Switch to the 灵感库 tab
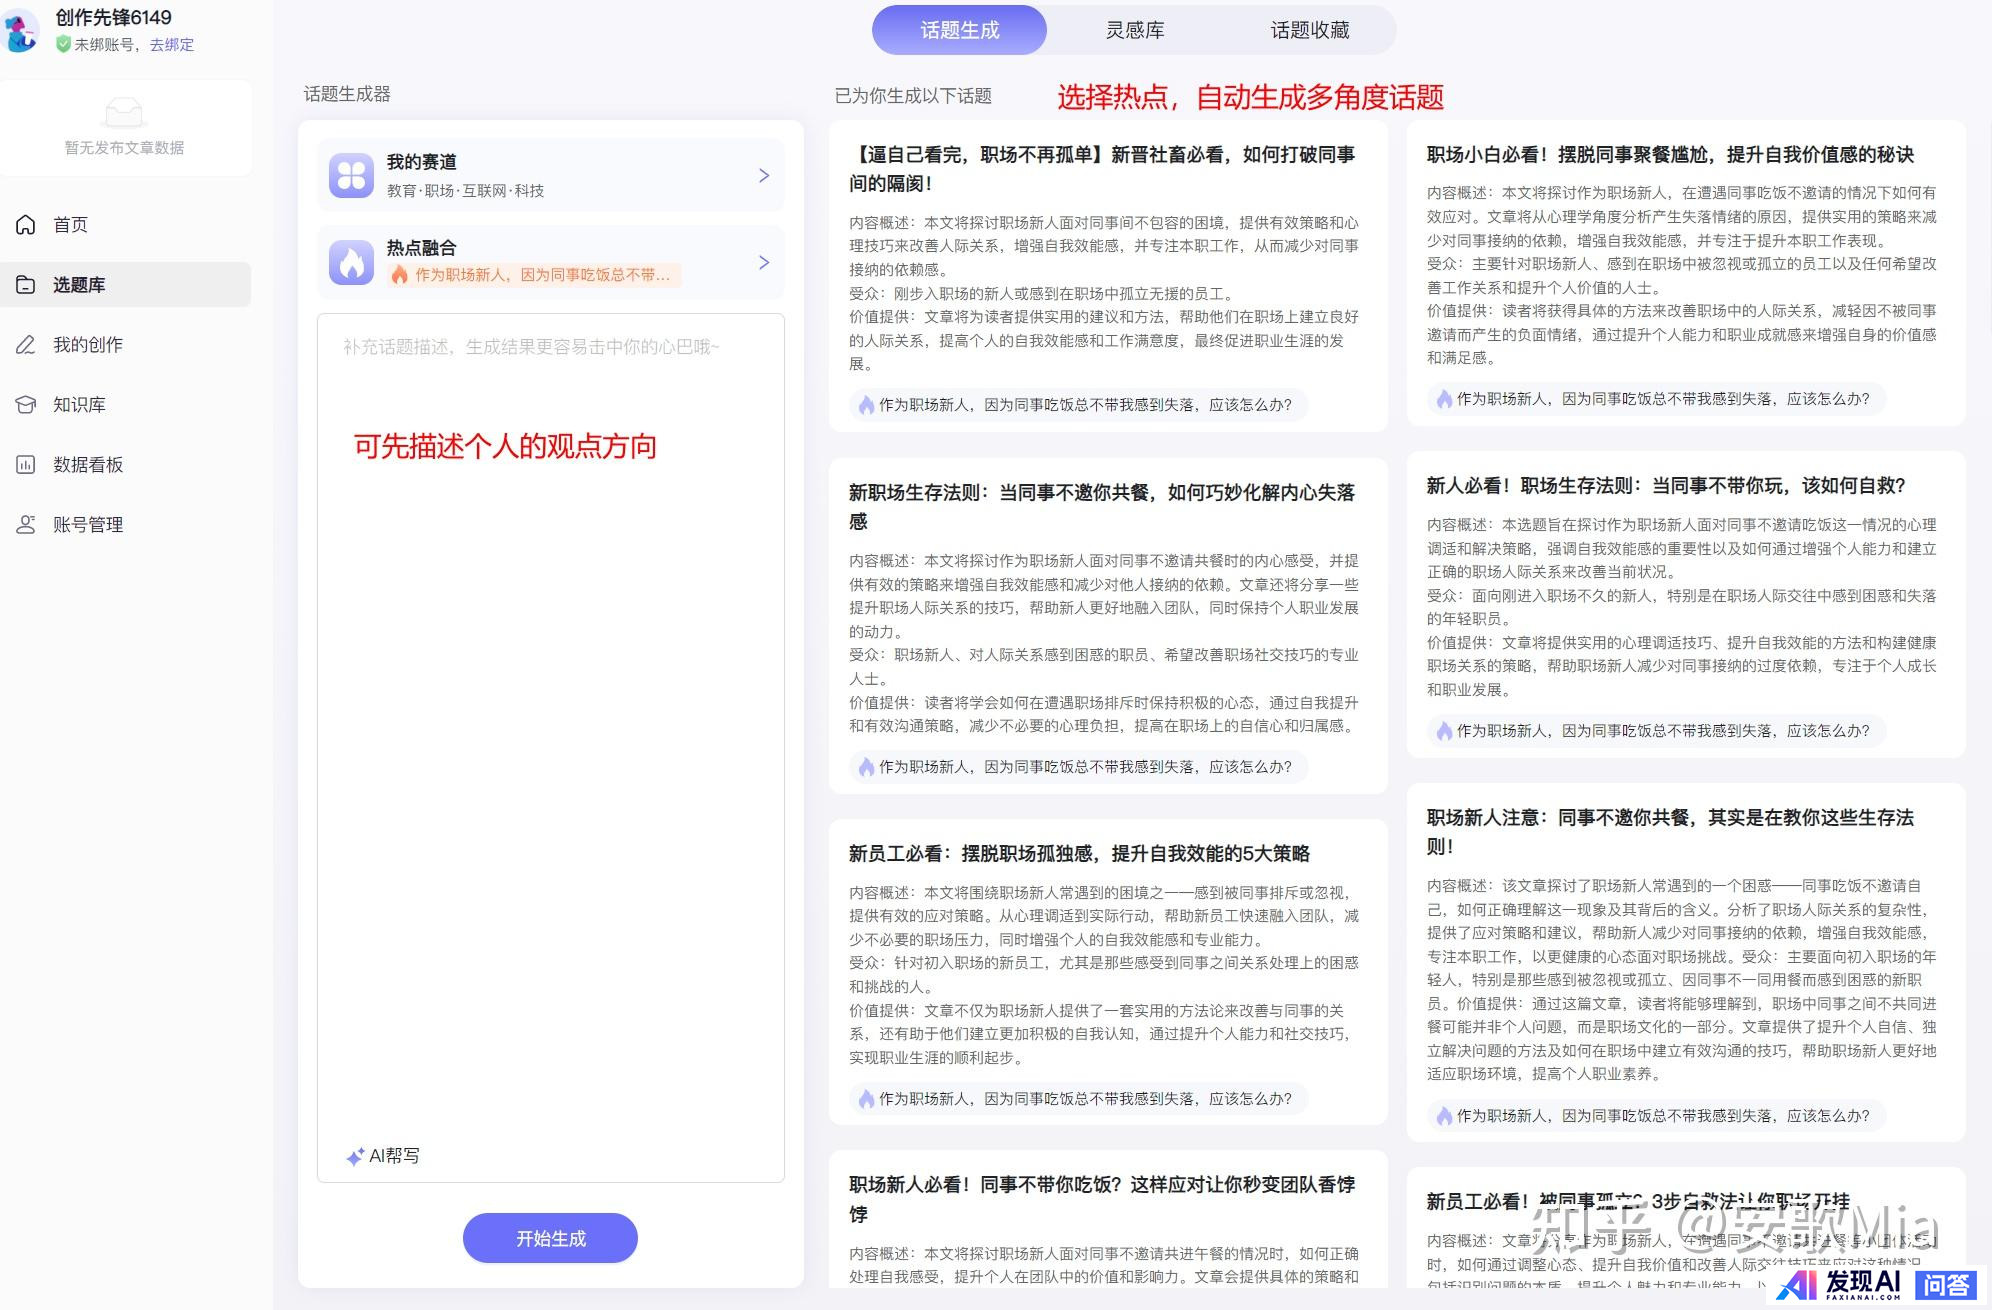The height and width of the screenshot is (1310, 1992). (1134, 30)
